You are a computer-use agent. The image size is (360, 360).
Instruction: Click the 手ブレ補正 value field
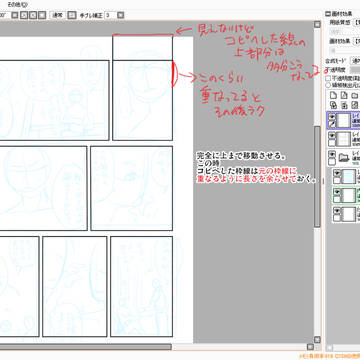[x=110, y=15]
